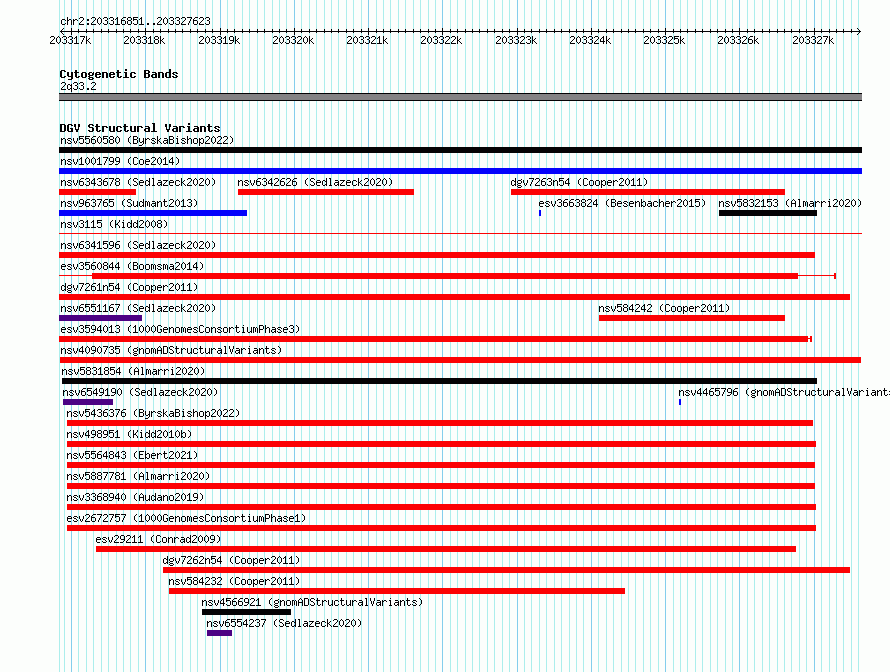Screen dimensions: 890x672
Task: Click nsv6549190 (Sedlazeck2020) label
Action: click(x=140, y=392)
